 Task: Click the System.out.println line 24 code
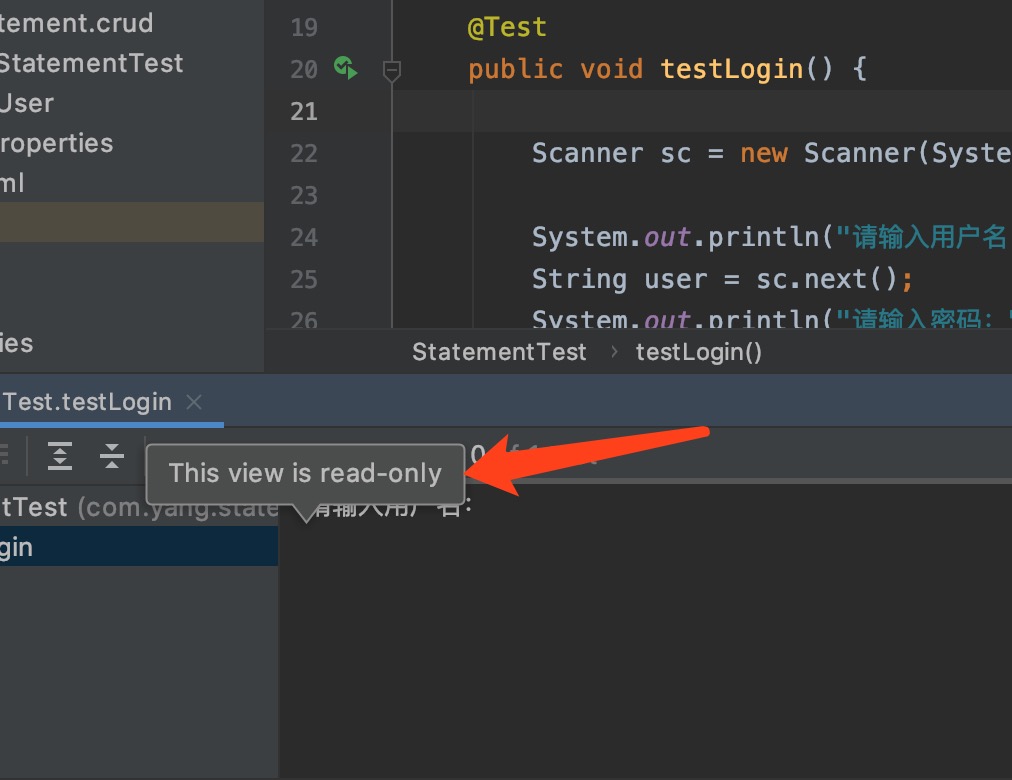click(x=771, y=237)
